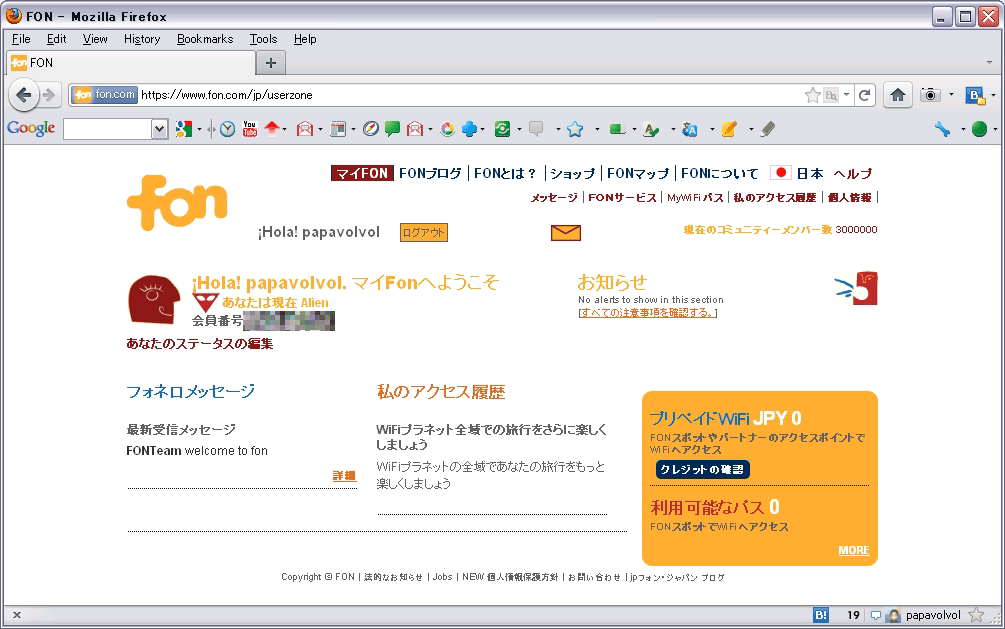Open the History menu
The height and width of the screenshot is (629, 1005).
[x=142, y=39]
